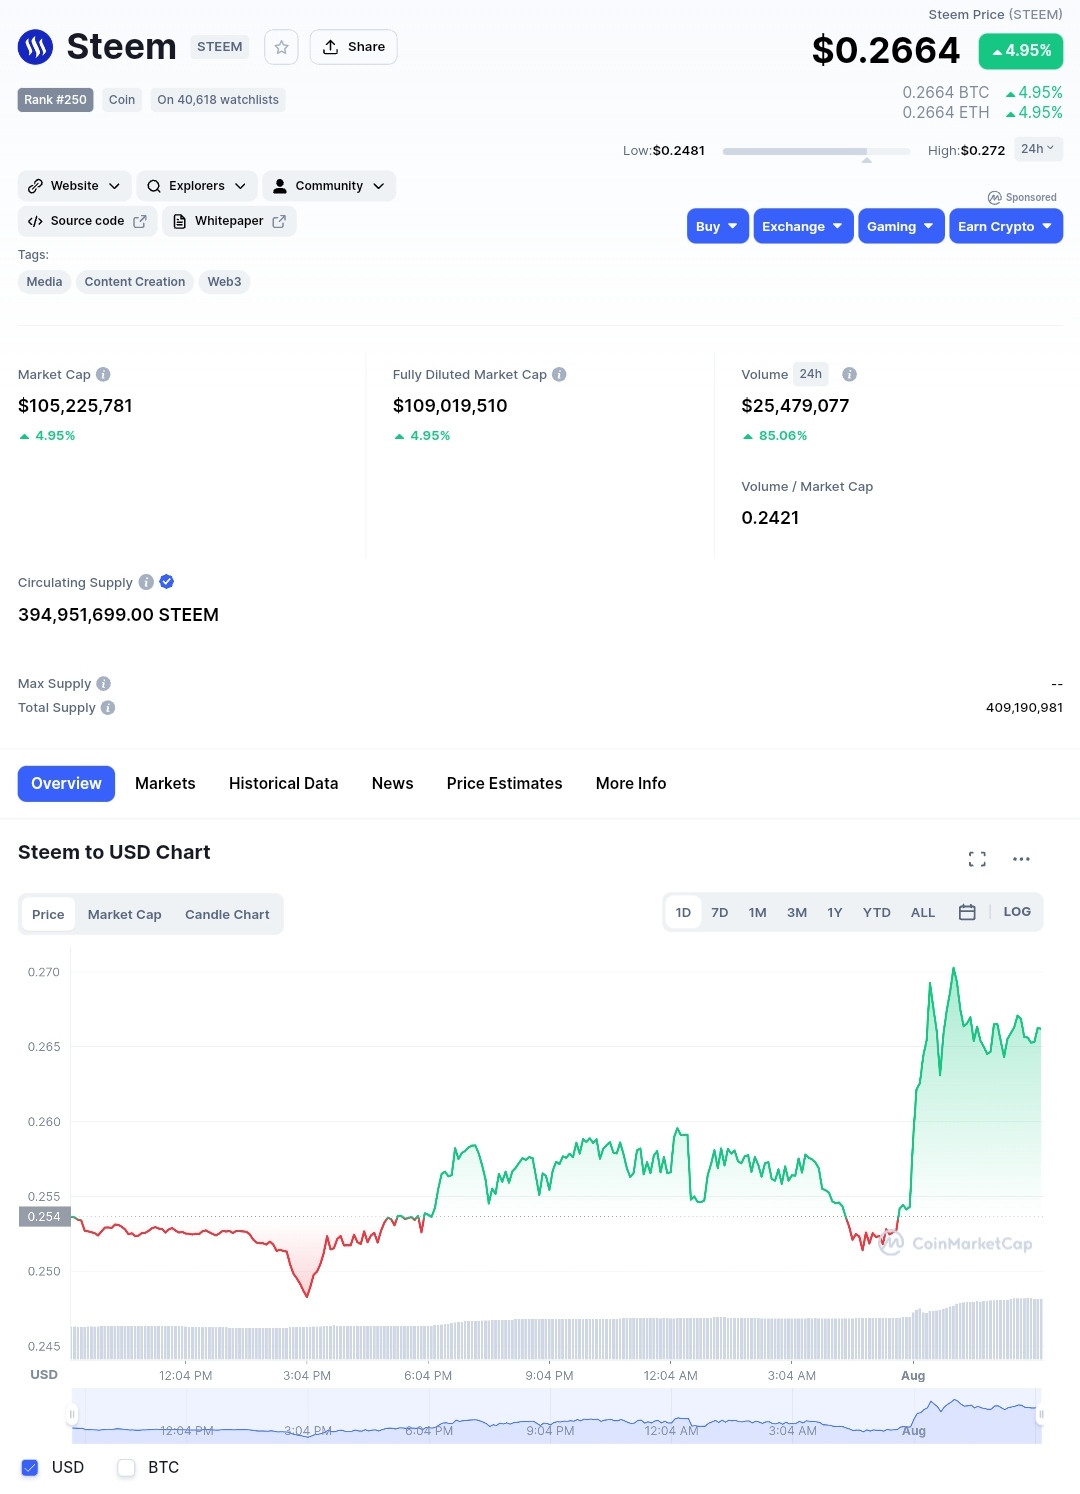Click the Rank #250 badge

pos(55,100)
